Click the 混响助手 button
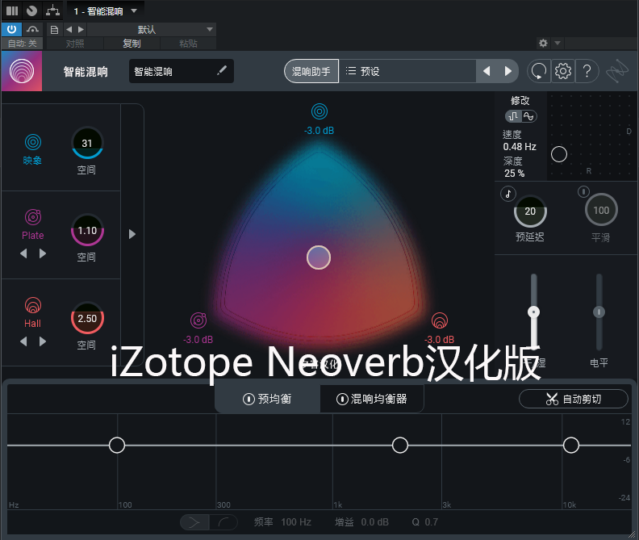Image resolution: width=639 pixels, height=540 pixels. (310, 71)
